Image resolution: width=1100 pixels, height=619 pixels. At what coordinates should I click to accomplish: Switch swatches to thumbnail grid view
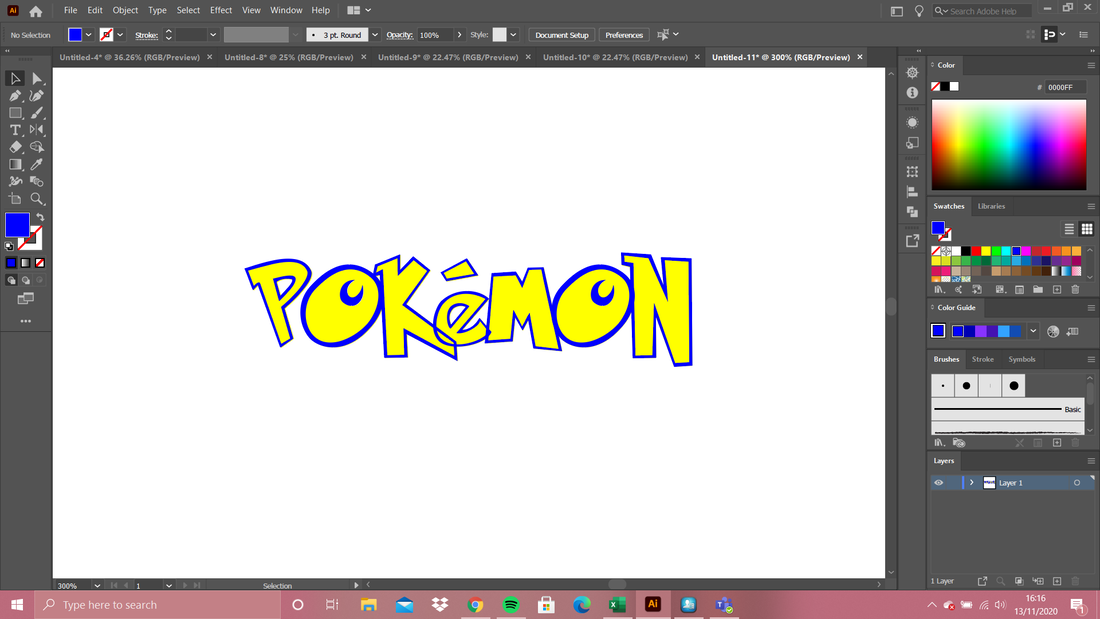[1087, 229]
